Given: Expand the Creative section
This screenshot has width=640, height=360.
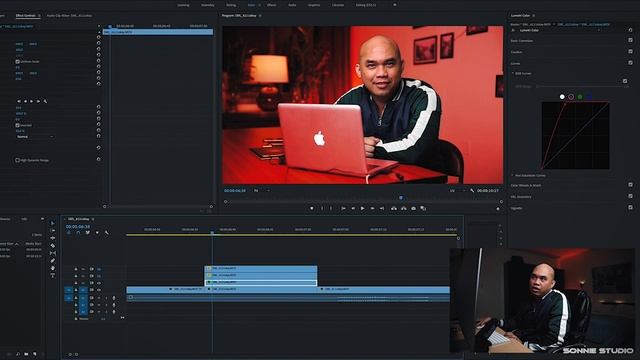Looking at the screenshot, I should [x=516, y=52].
